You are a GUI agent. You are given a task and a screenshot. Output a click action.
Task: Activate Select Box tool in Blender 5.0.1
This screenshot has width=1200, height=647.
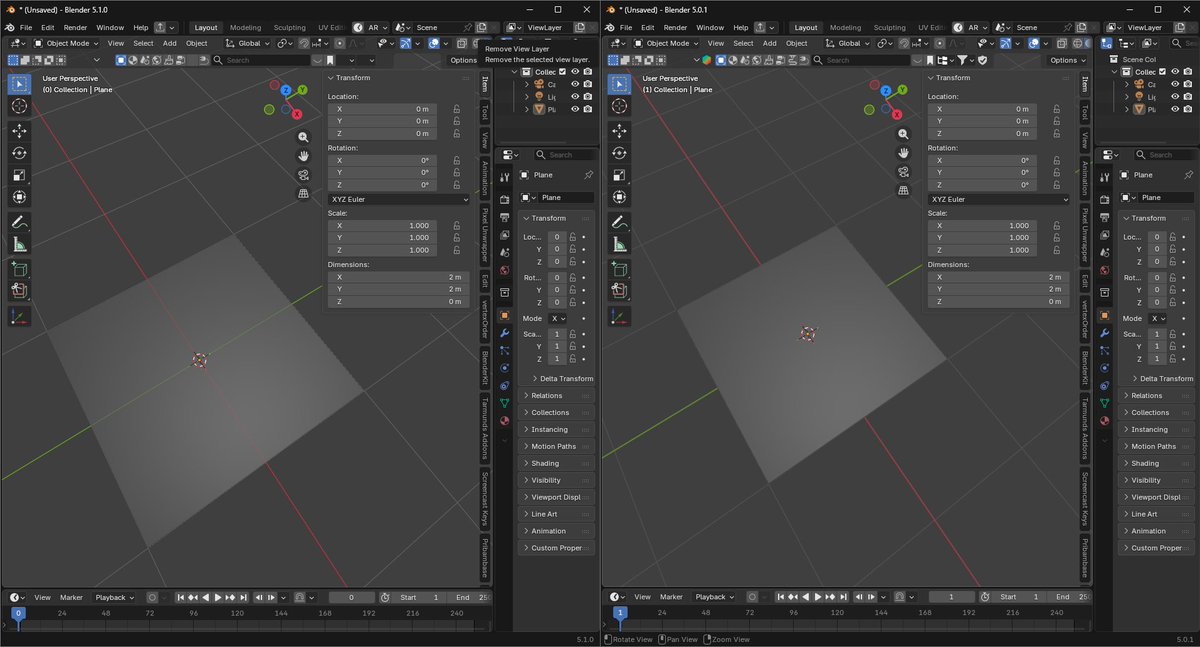pos(619,84)
